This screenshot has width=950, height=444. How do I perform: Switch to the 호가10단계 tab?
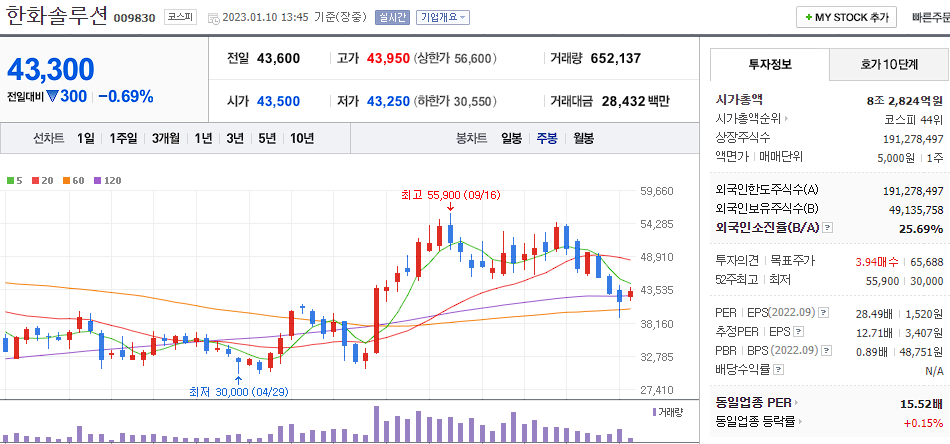point(889,64)
